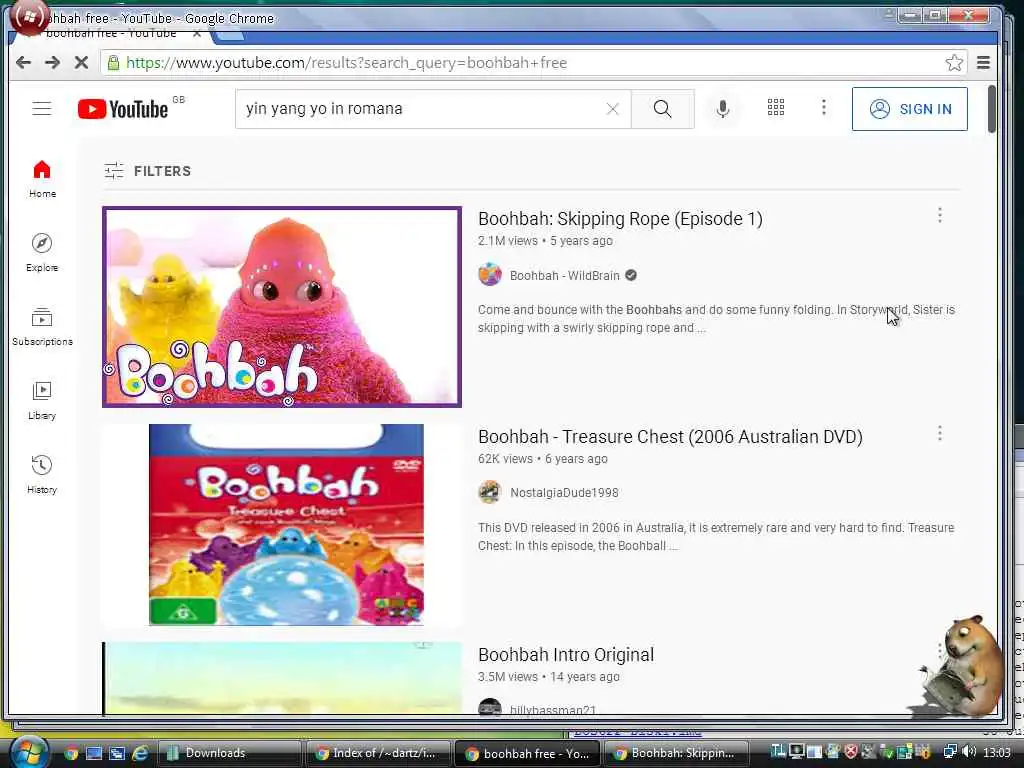Switch to the Boohbah: Skippin... taskbar window
1024x768 pixels.
click(677, 753)
